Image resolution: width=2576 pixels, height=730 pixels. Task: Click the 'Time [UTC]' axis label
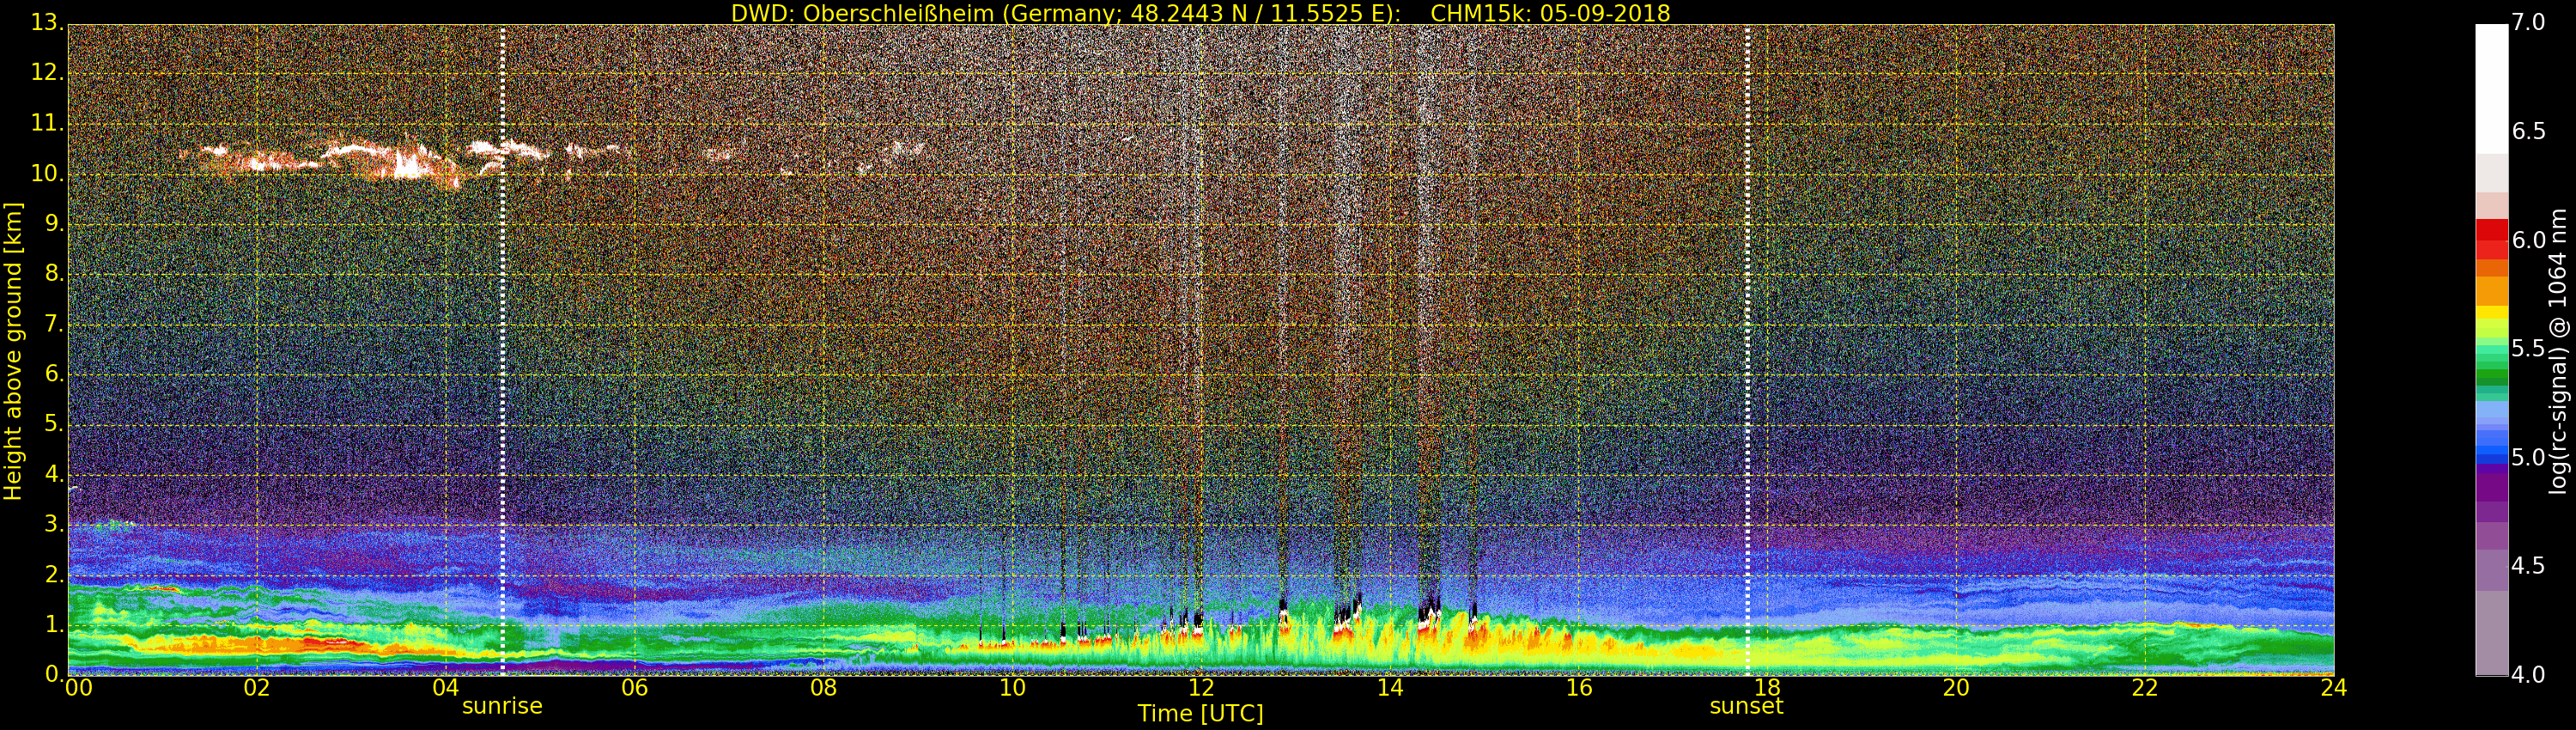1200,714
